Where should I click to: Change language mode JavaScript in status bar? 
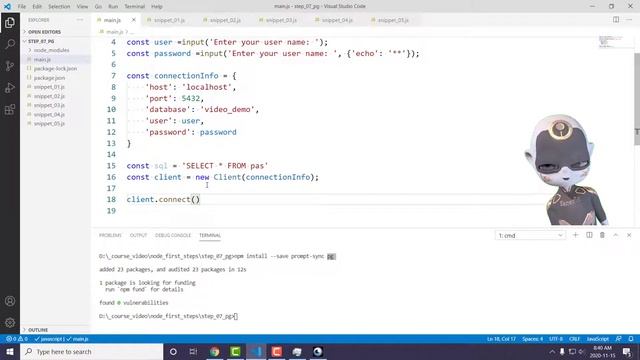tap(598, 339)
